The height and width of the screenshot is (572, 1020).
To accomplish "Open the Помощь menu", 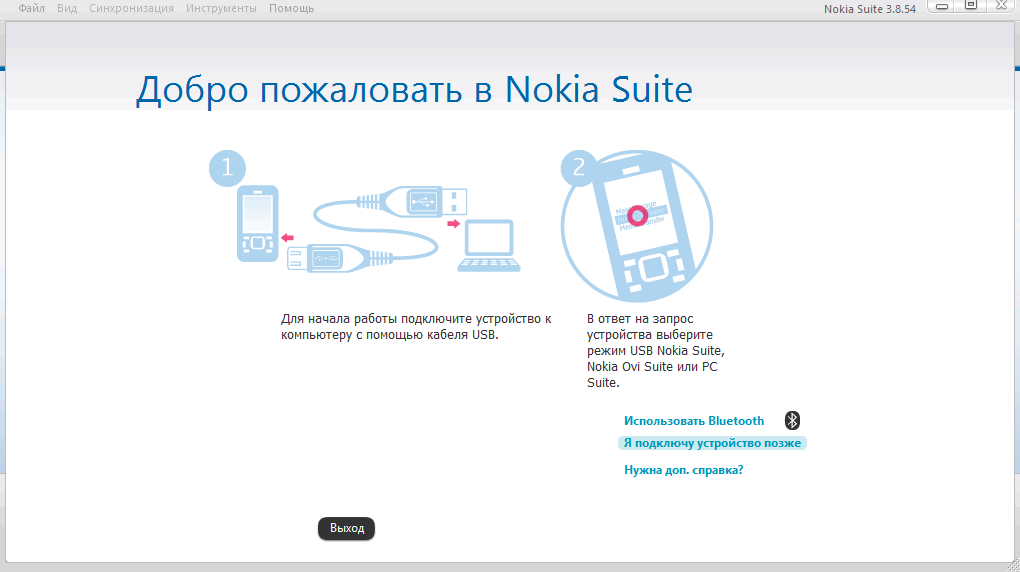I will tap(291, 8).
